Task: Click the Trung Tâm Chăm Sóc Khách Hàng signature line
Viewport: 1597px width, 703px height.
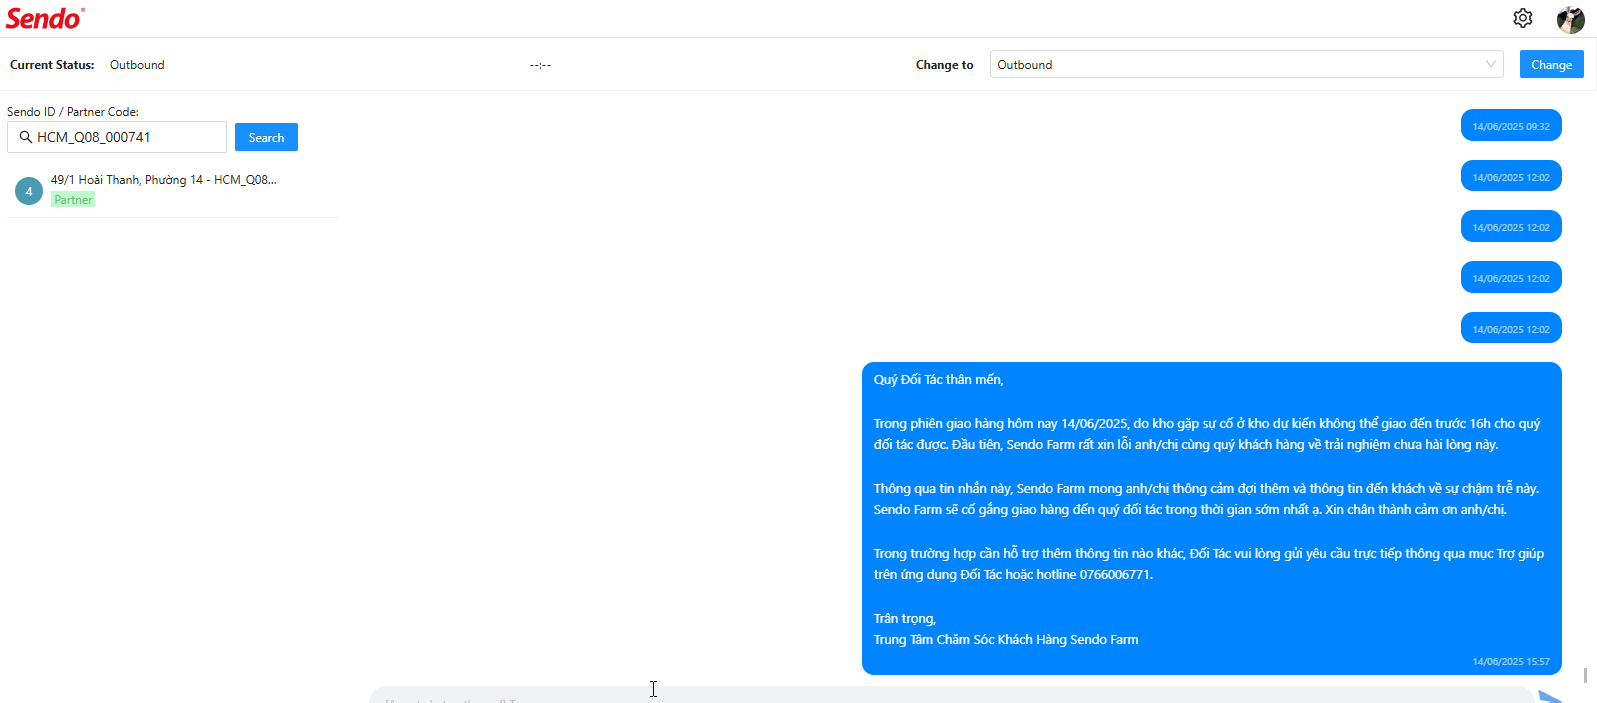Action: [1005, 640]
